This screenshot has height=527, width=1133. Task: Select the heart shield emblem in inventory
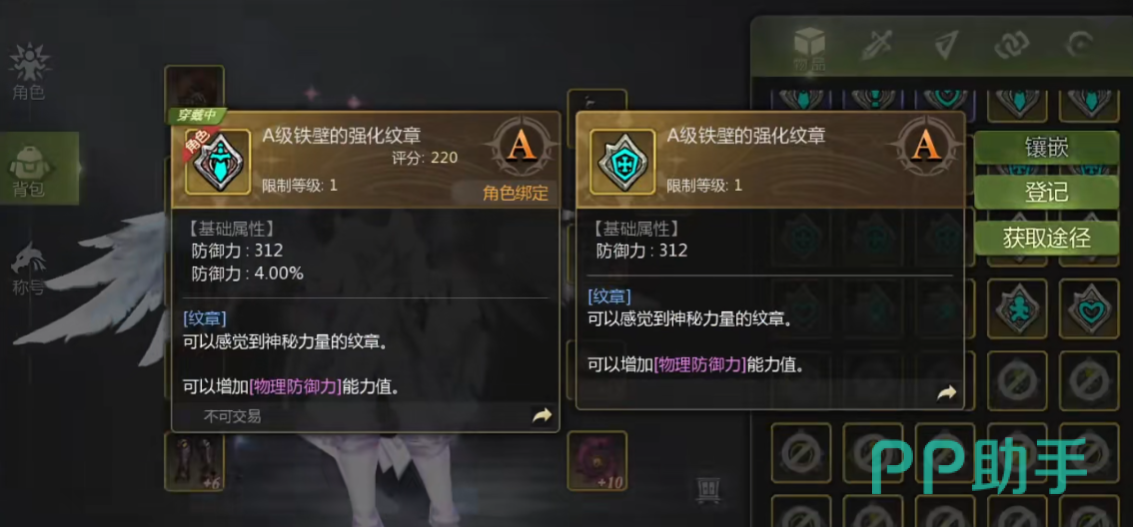[1089, 309]
